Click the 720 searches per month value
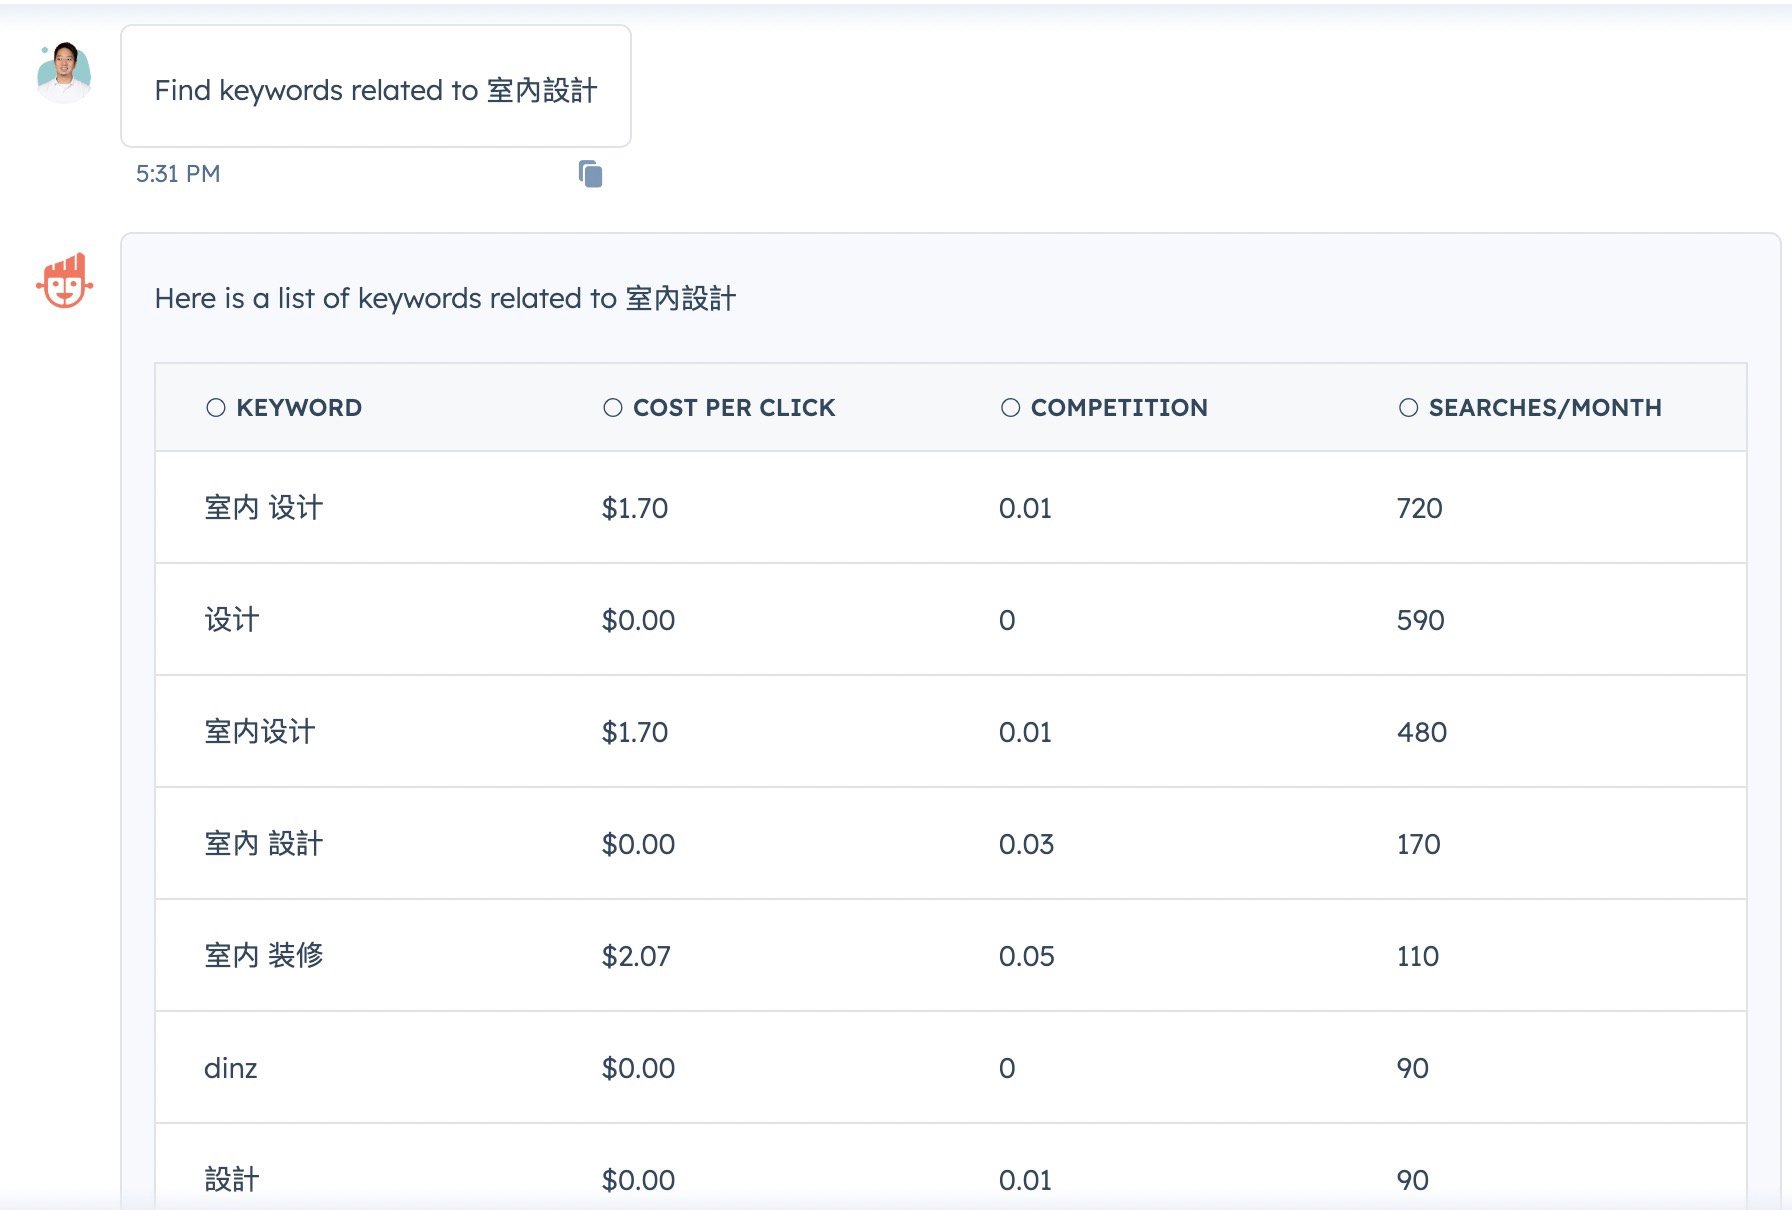1792x1210 pixels. tap(1420, 508)
